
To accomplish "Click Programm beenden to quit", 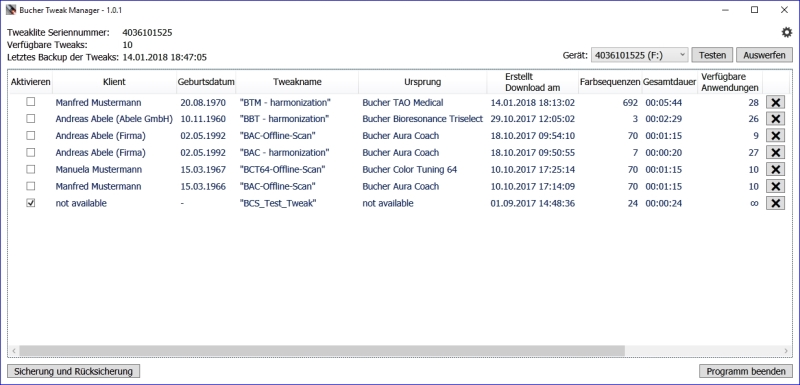I will click(745, 371).
